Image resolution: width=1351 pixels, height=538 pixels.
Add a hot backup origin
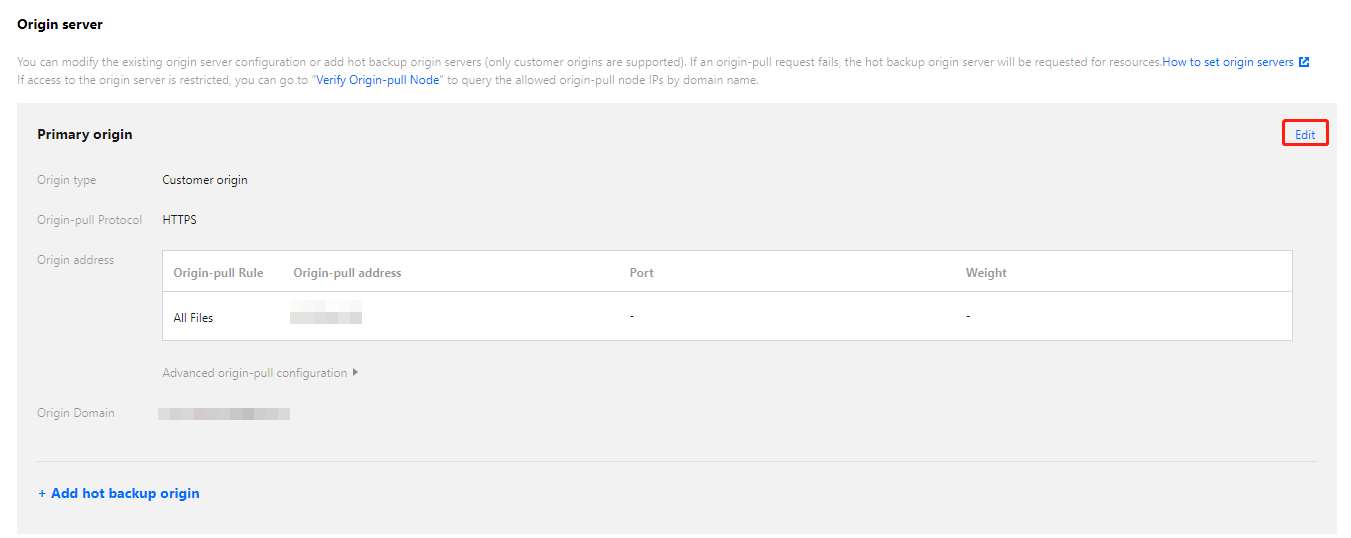pyautogui.click(x=119, y=493)
